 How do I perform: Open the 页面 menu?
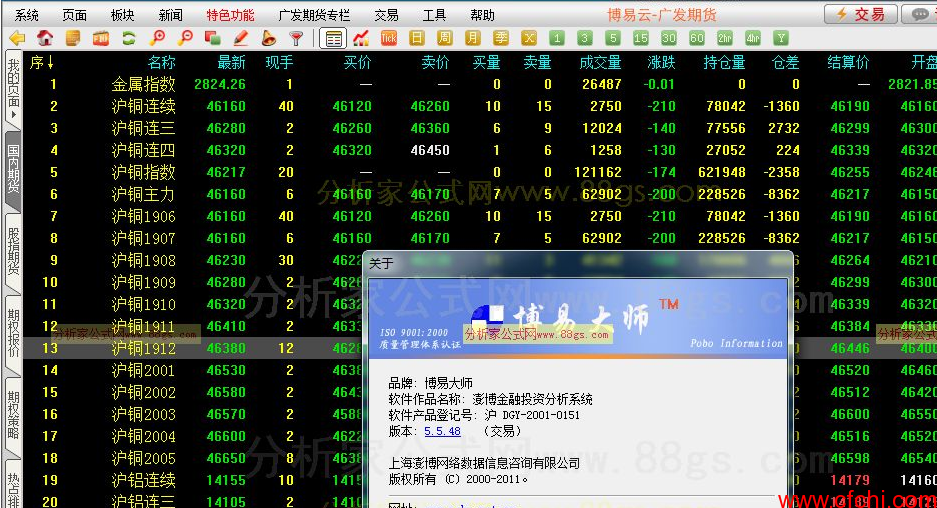[x=75, y=15]
